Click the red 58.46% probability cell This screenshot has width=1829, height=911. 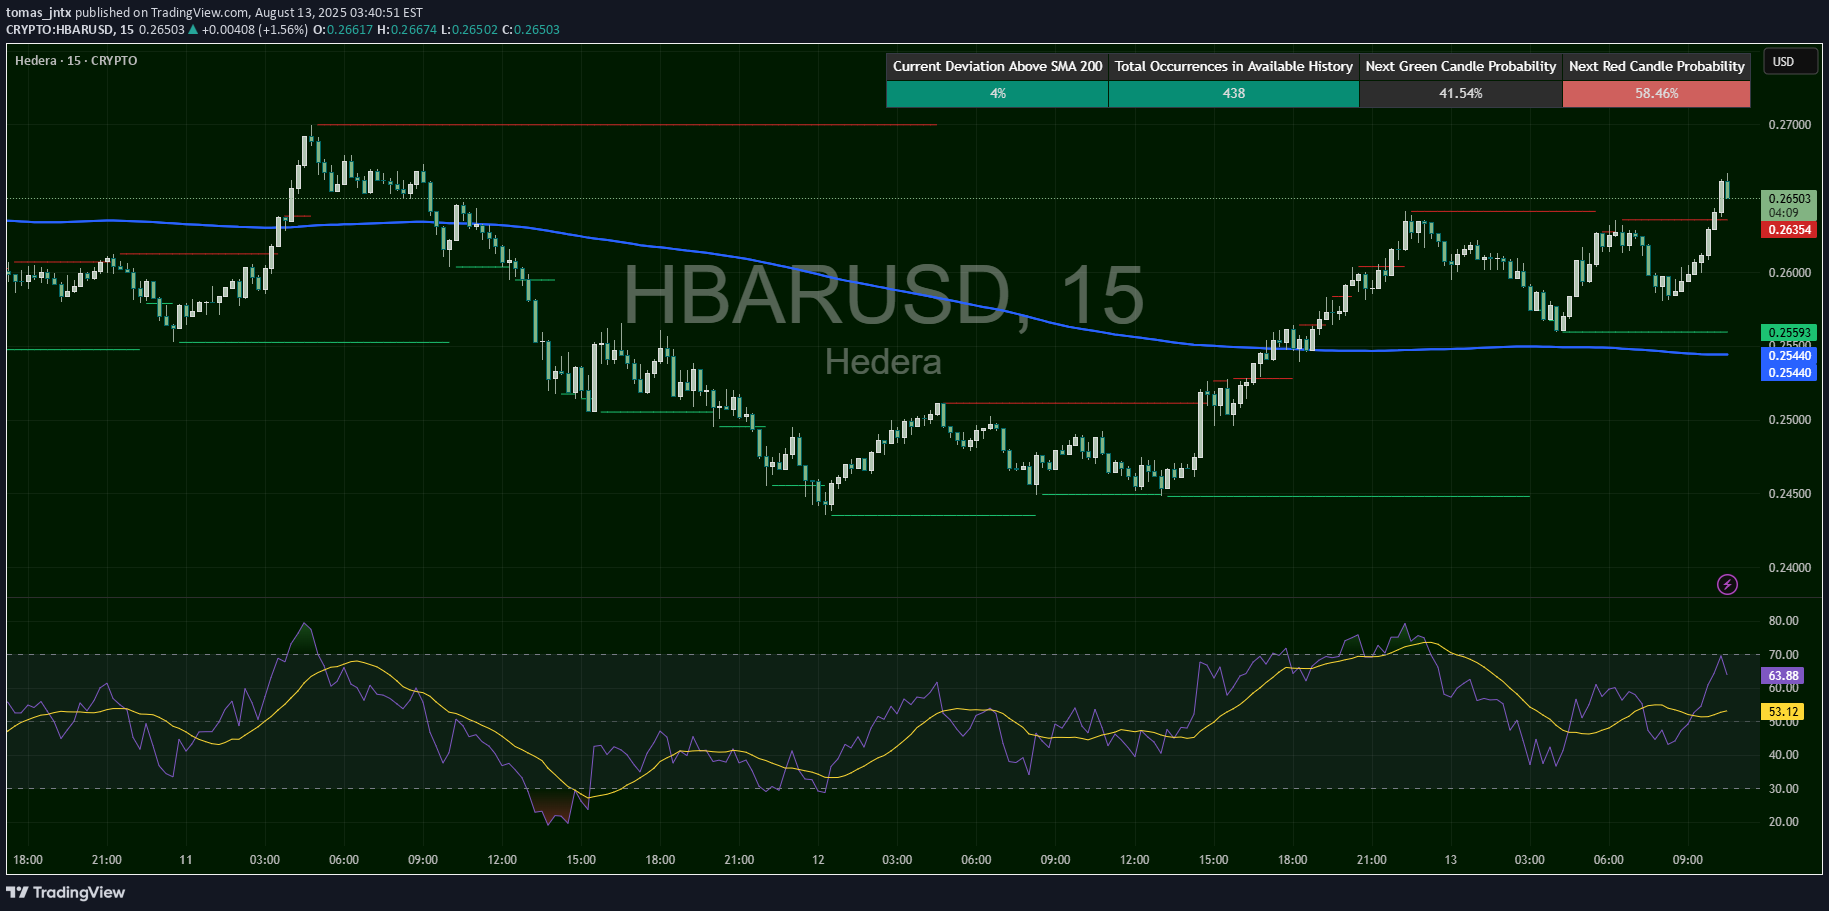pyautogui.click(x=1656, y=93)
